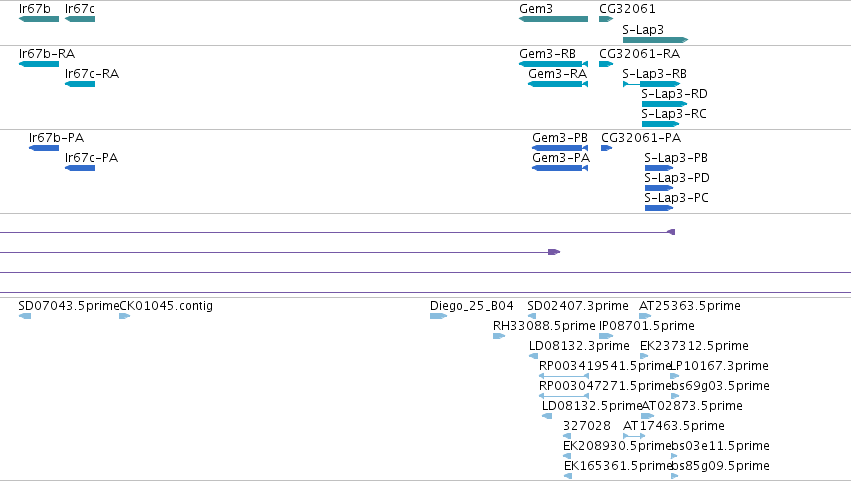Select the EK208930.5prime label
This screenshot has height=481, width=851.
pos(617,446)
